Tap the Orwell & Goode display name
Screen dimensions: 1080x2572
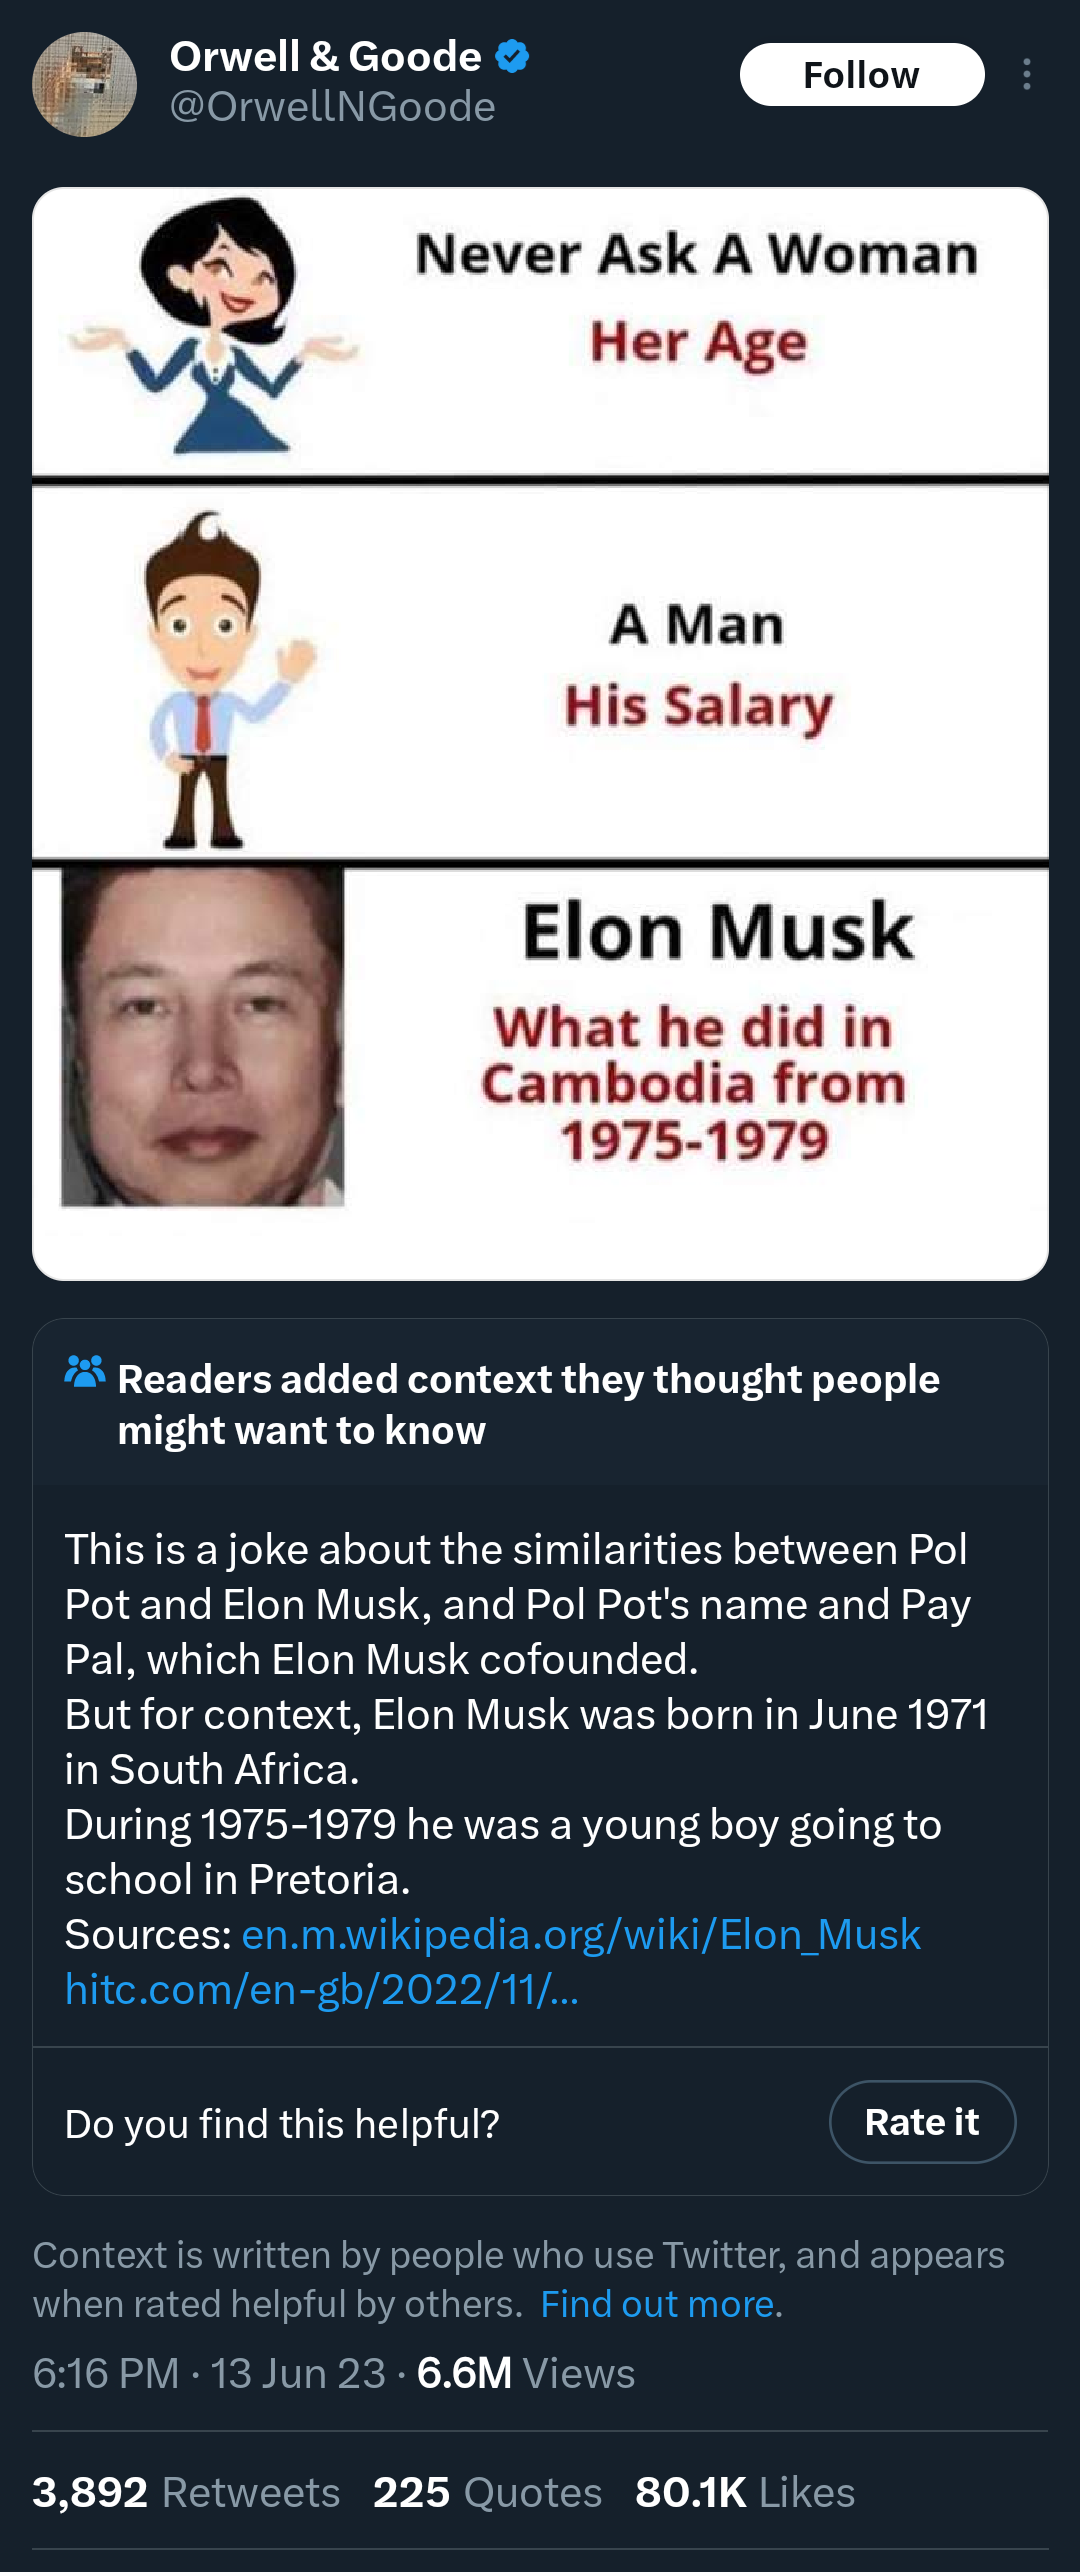(x=325, y=56)
